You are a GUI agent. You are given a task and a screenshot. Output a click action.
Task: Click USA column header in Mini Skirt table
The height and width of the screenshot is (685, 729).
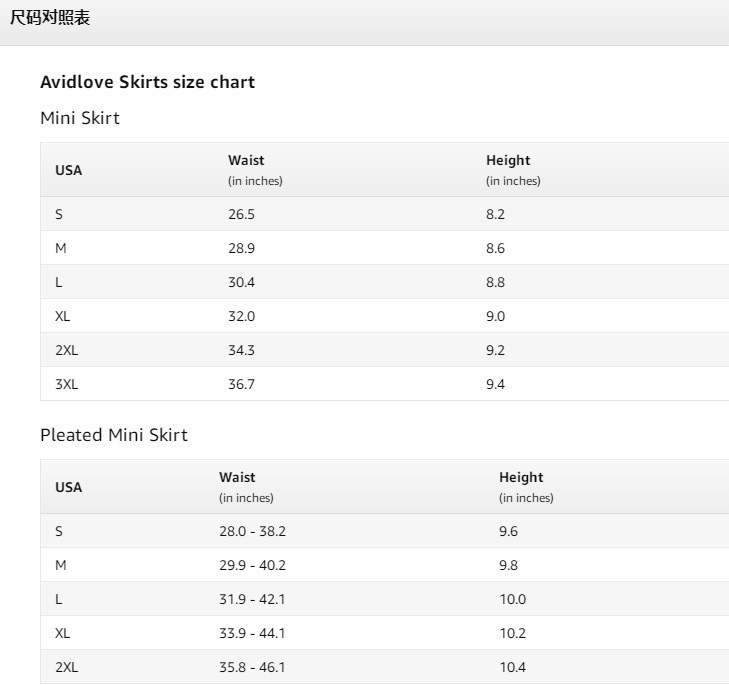[x=69, y=170]
